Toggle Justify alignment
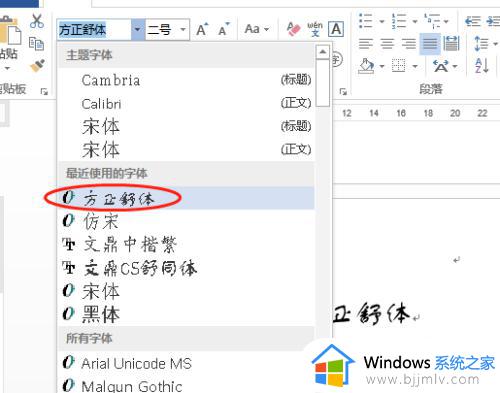The width and height of the screenshot is (500, 393). point(430,44)
